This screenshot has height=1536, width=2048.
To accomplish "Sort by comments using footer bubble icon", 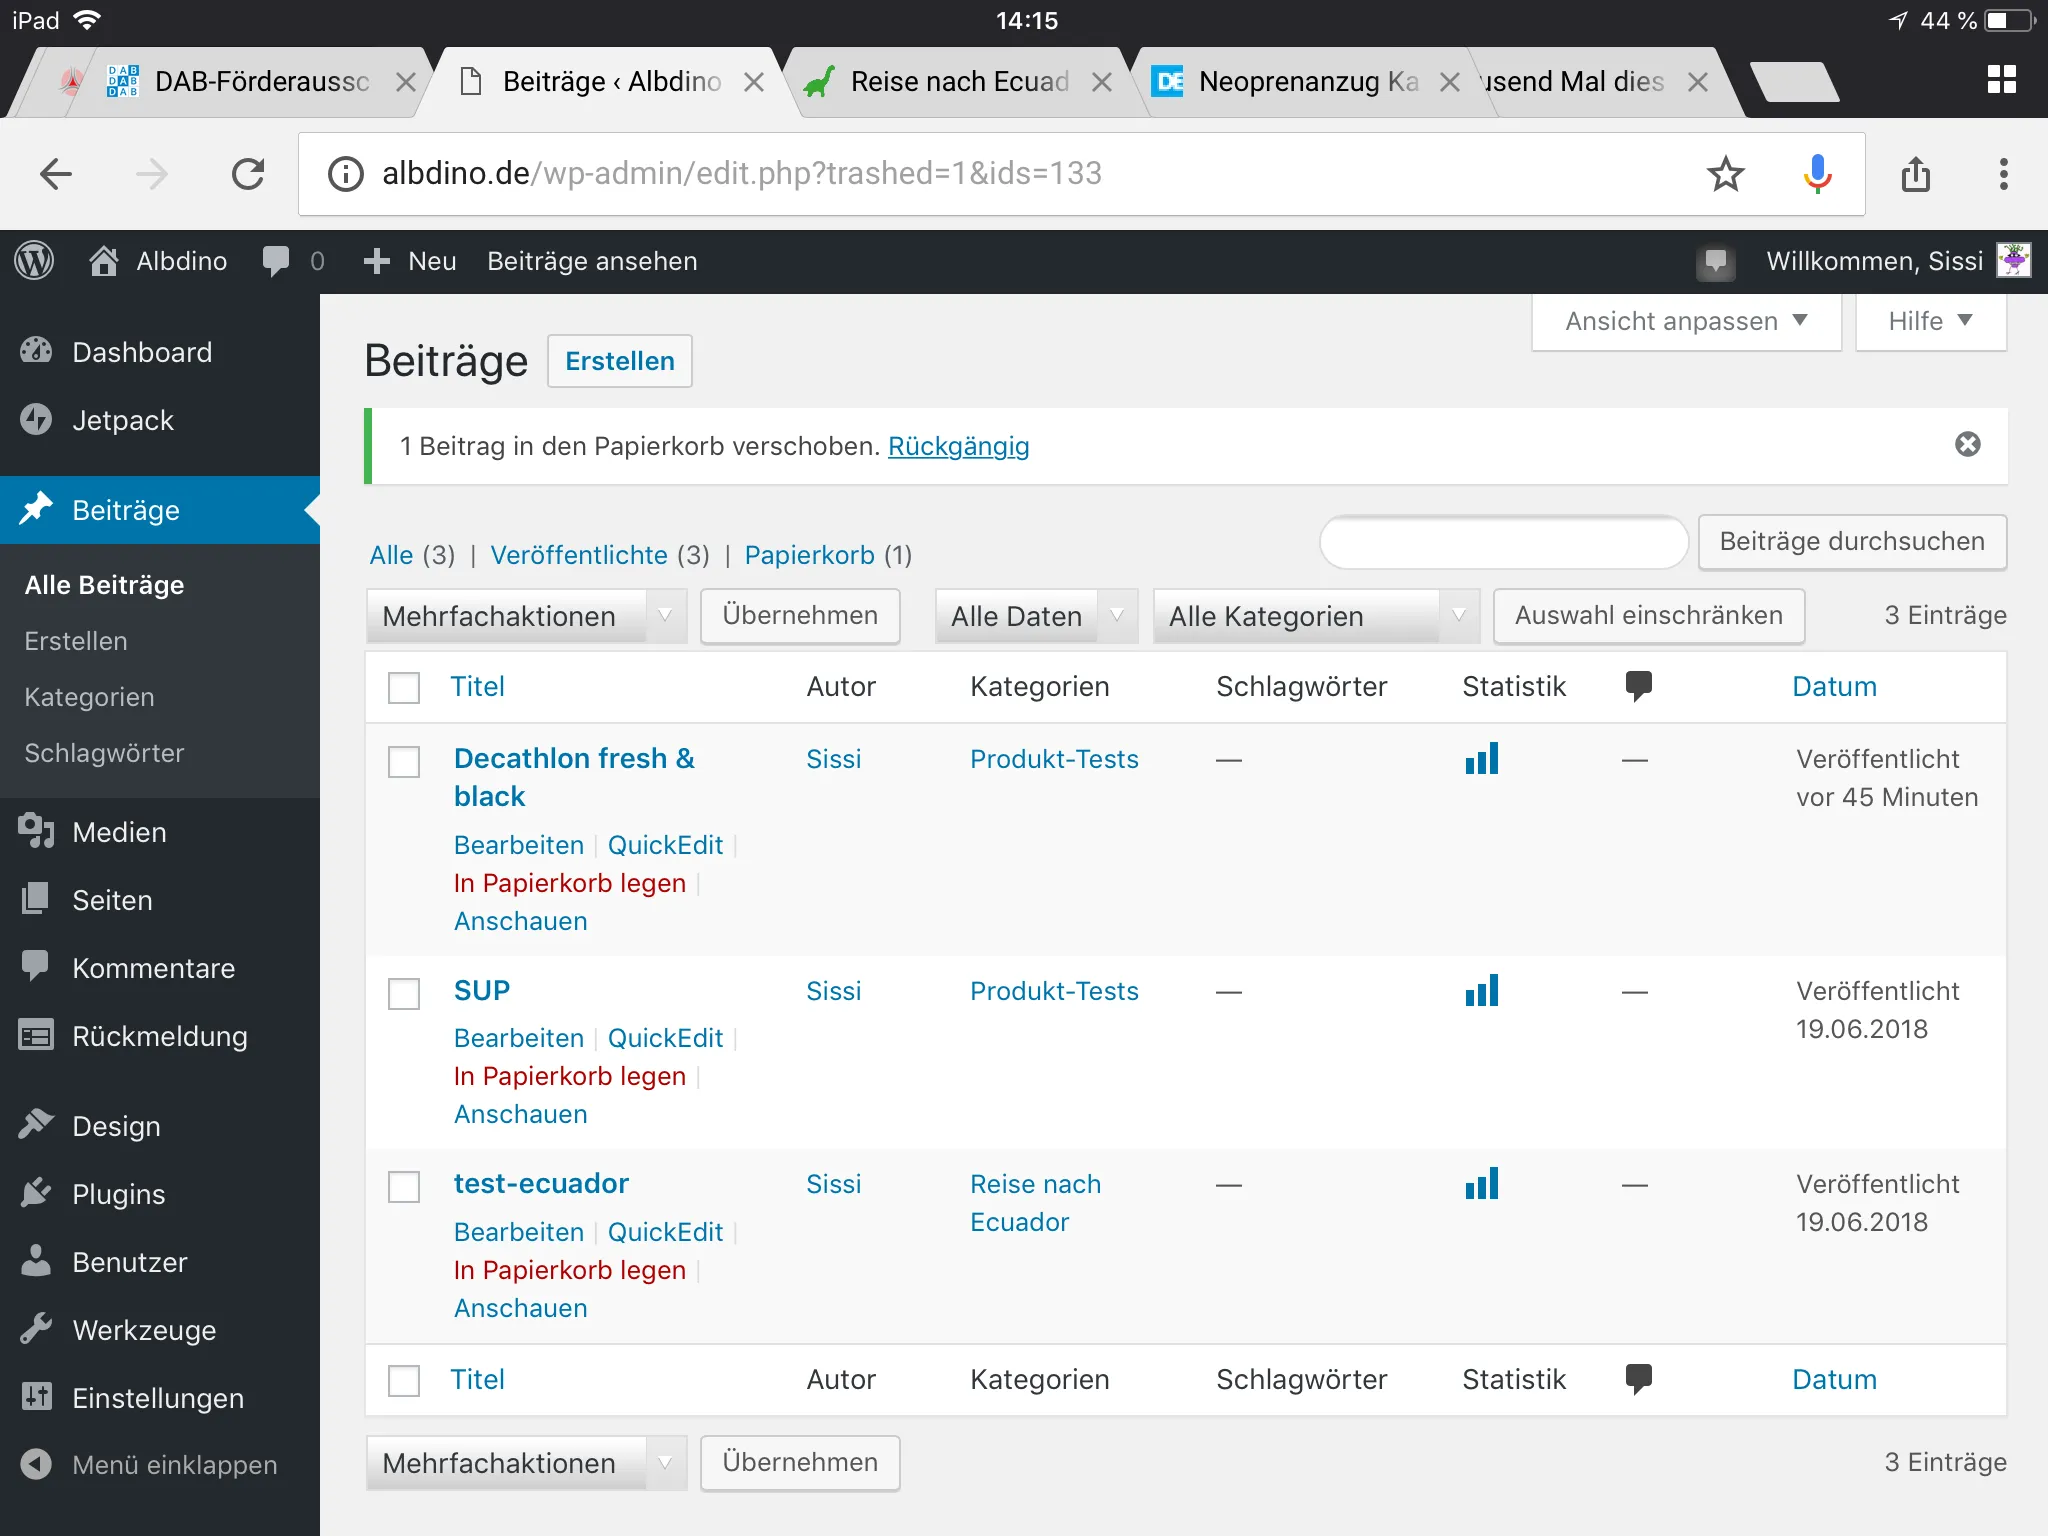I will point(1638,1379).
